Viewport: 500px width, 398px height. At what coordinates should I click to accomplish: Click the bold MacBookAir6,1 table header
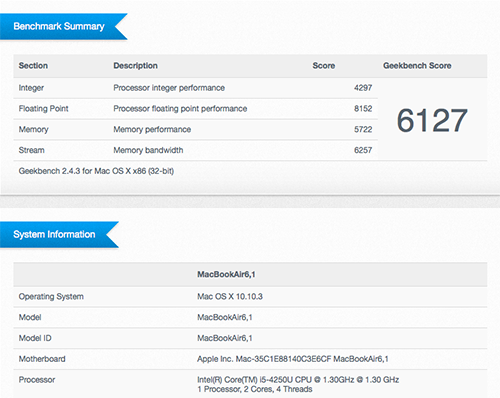click(226, 275)
